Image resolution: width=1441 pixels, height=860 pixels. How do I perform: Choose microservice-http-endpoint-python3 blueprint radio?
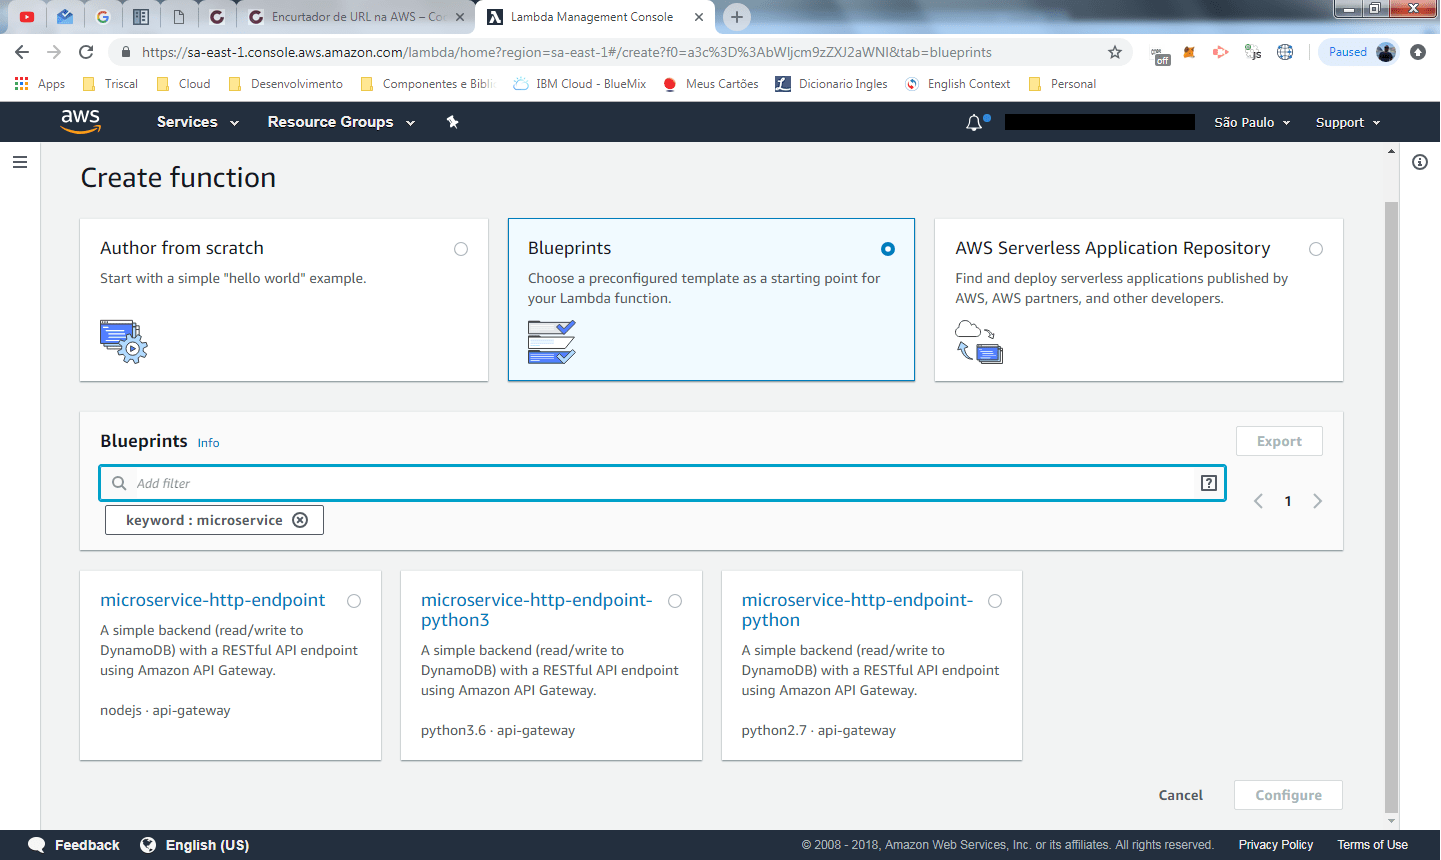tap(675, 601)
